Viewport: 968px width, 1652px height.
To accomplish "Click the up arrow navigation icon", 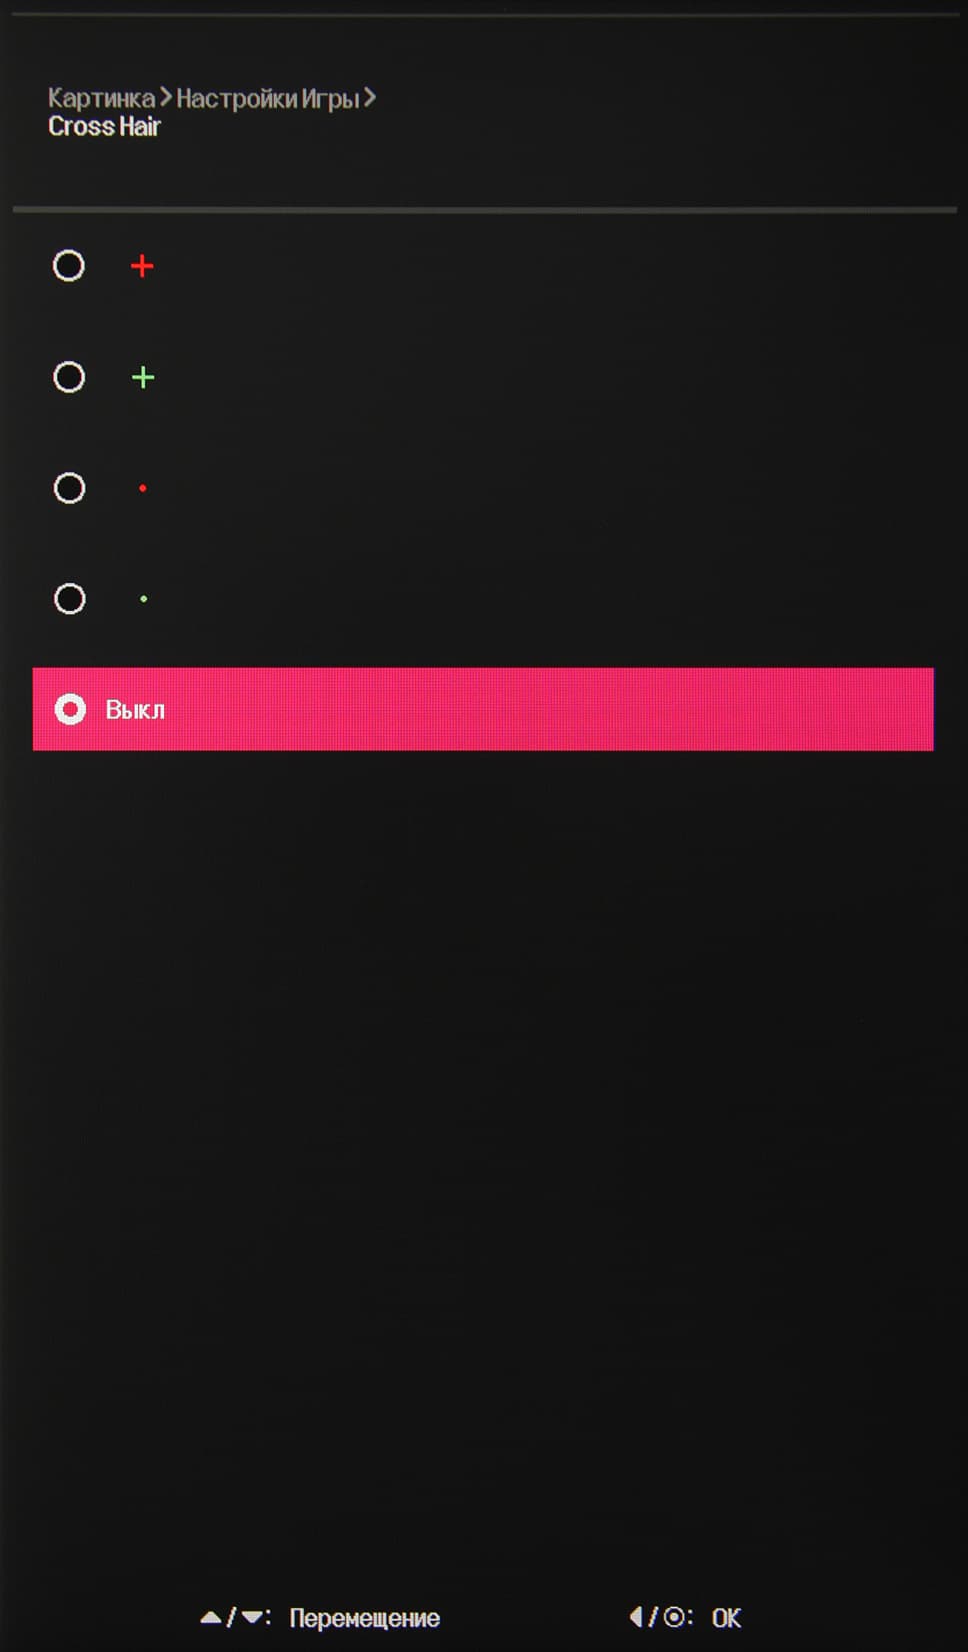I will [211, 1617].
